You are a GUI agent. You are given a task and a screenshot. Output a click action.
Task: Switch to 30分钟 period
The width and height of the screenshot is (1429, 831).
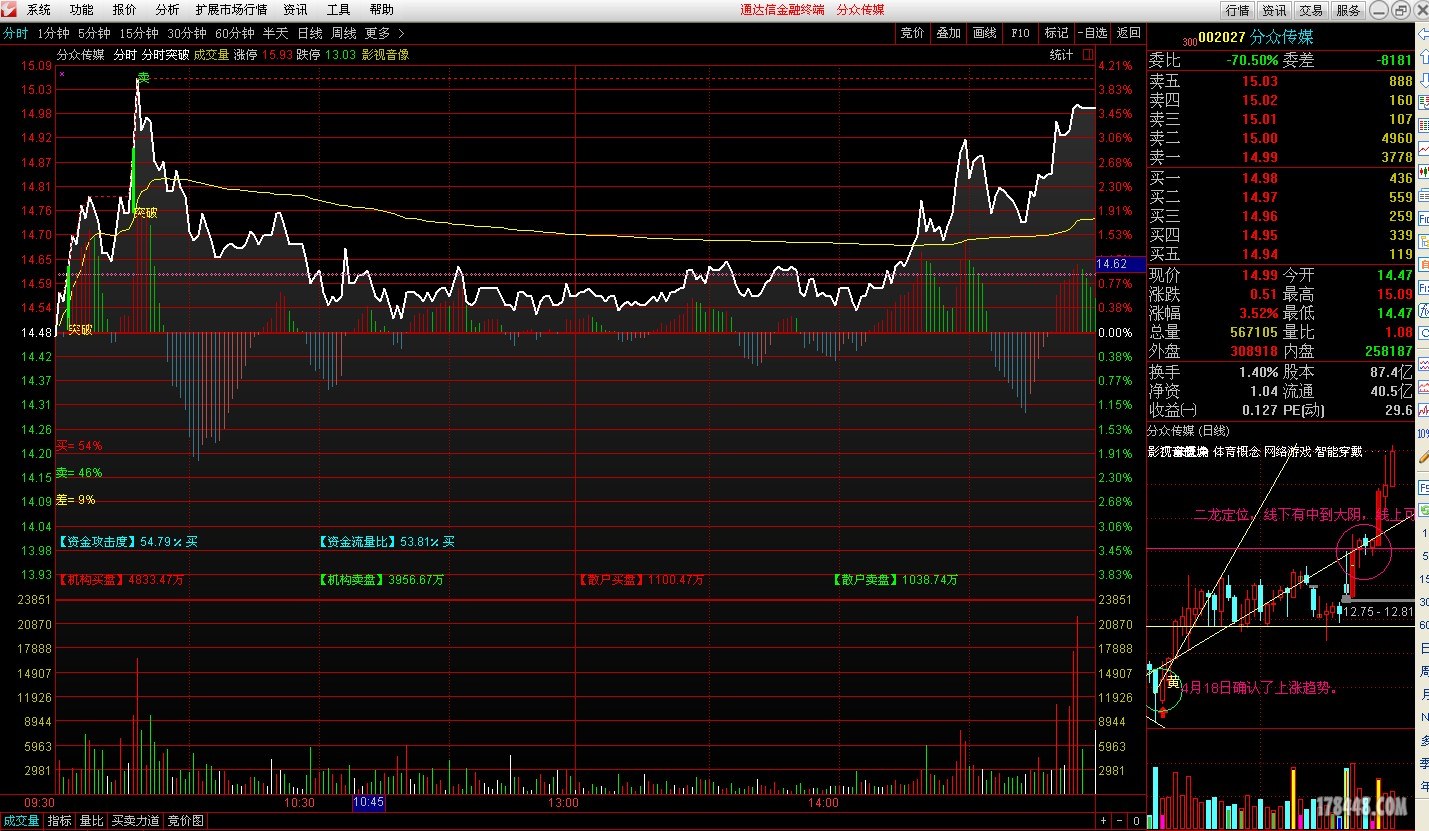[x=187, y=33]
